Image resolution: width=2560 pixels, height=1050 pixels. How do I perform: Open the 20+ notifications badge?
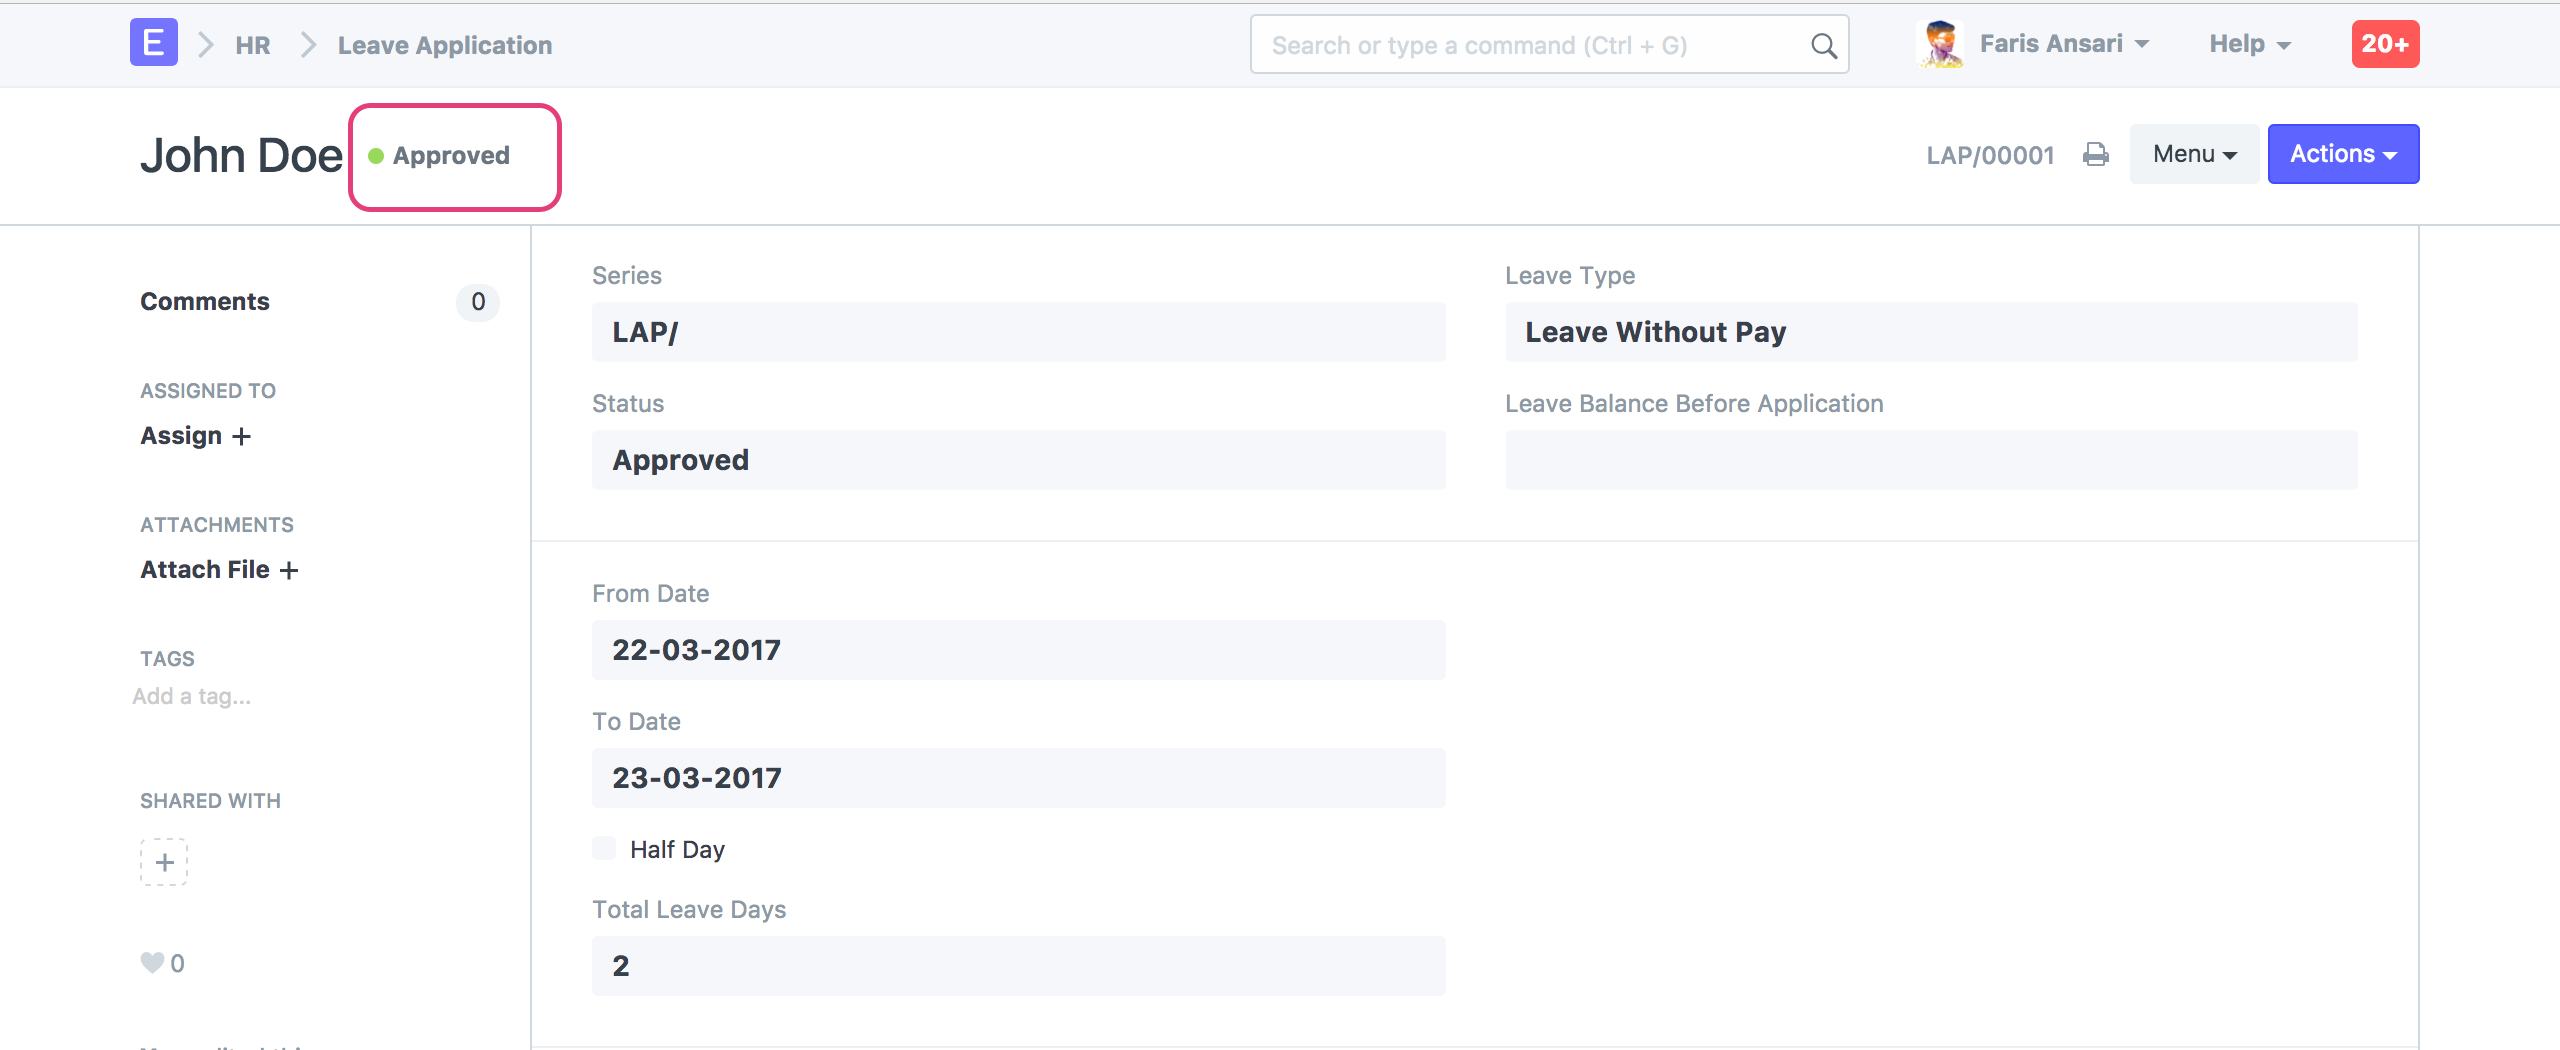click(x=2384, y=44)
